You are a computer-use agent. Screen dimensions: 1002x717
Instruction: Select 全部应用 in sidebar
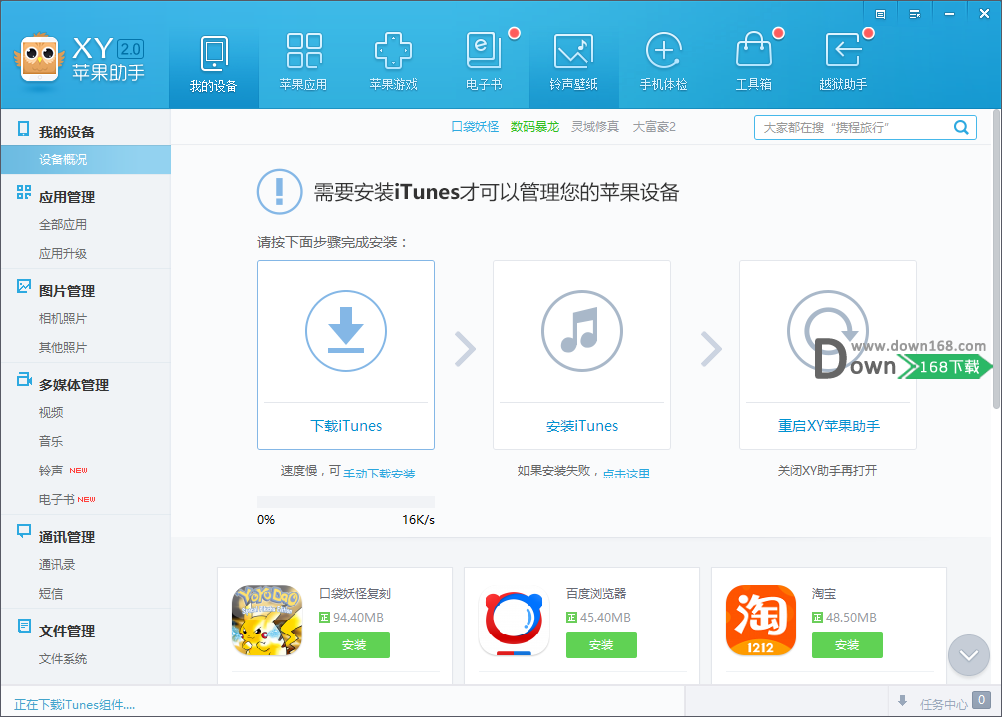(x=63, y=224)
